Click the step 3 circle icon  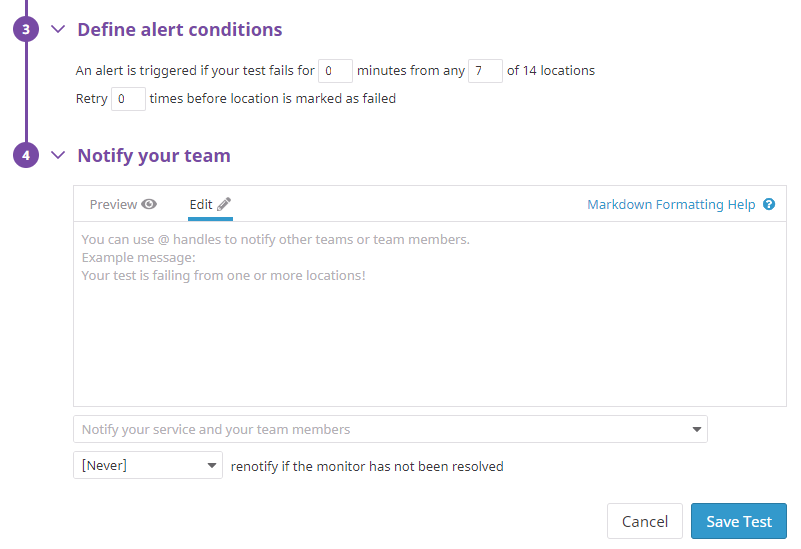[x=26, y=29]
